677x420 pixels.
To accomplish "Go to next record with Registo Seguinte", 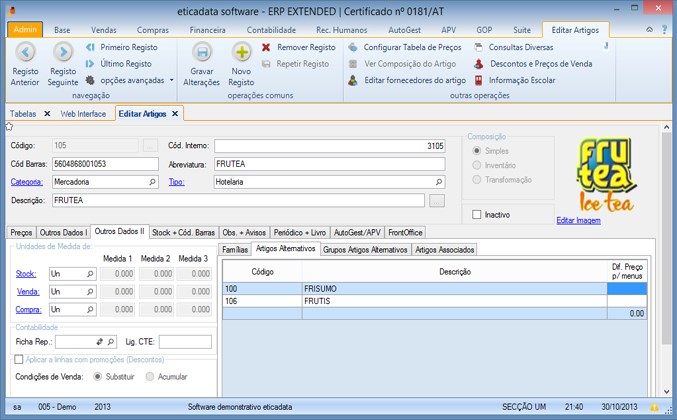I will coord(63,52).
